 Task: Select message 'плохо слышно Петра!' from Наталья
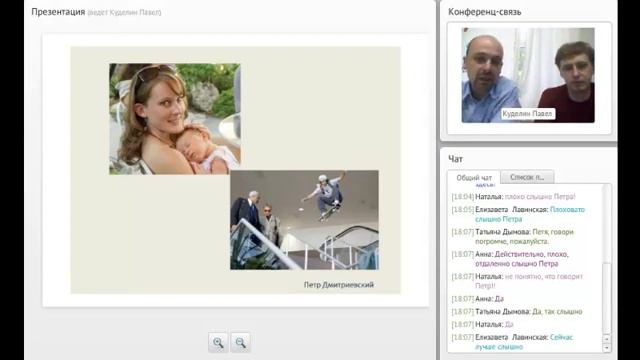coord(513,197)
